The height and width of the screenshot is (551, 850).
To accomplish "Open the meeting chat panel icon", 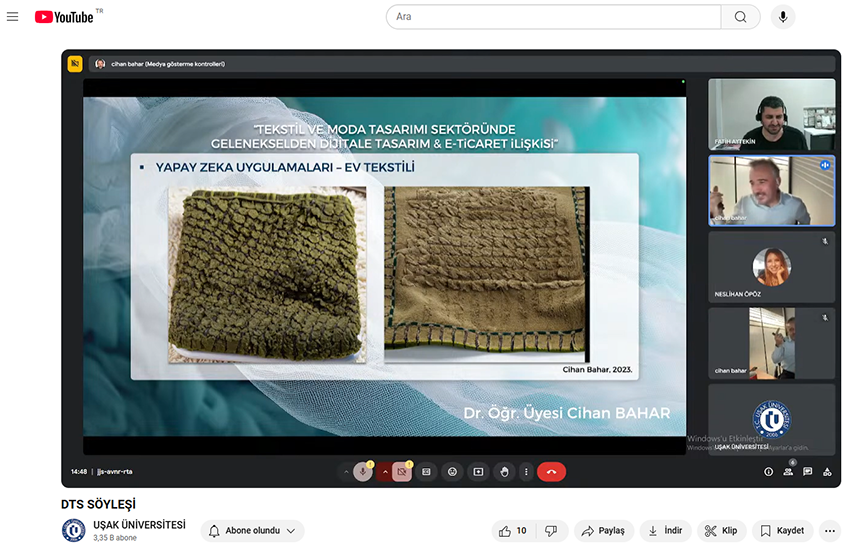I will (x=807, y=472).
